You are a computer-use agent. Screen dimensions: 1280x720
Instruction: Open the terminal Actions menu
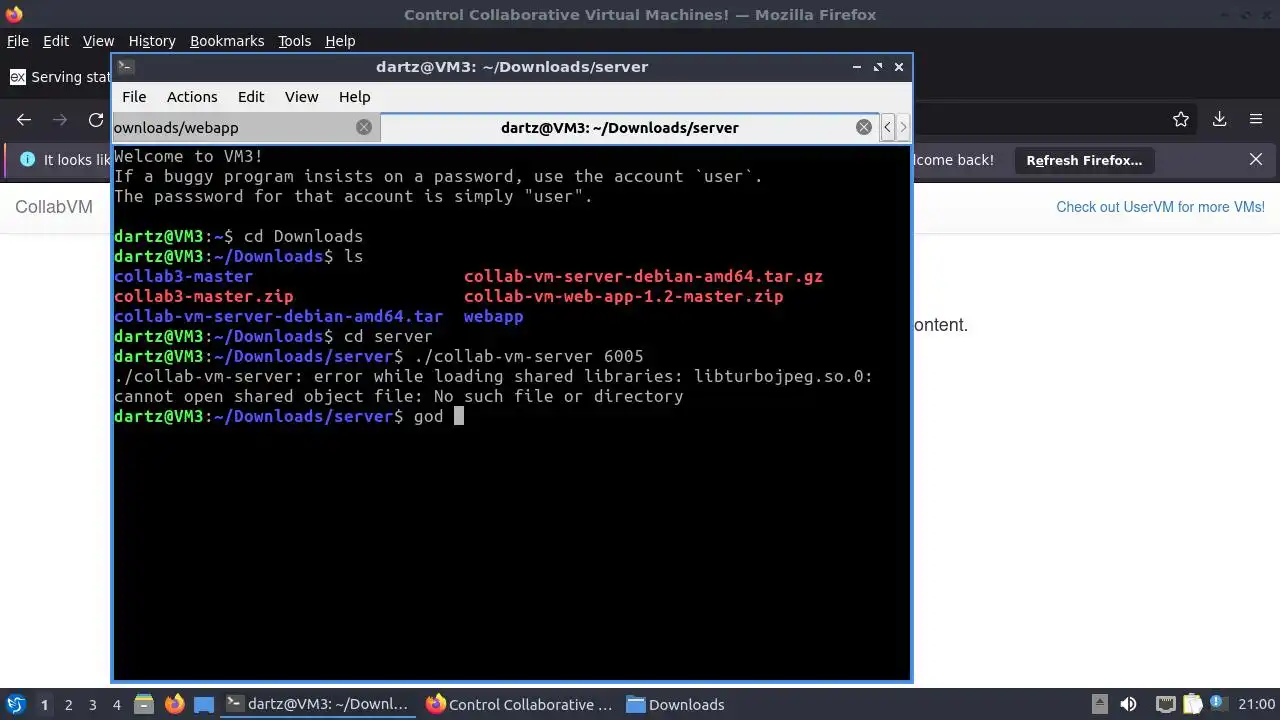(192, 97)
